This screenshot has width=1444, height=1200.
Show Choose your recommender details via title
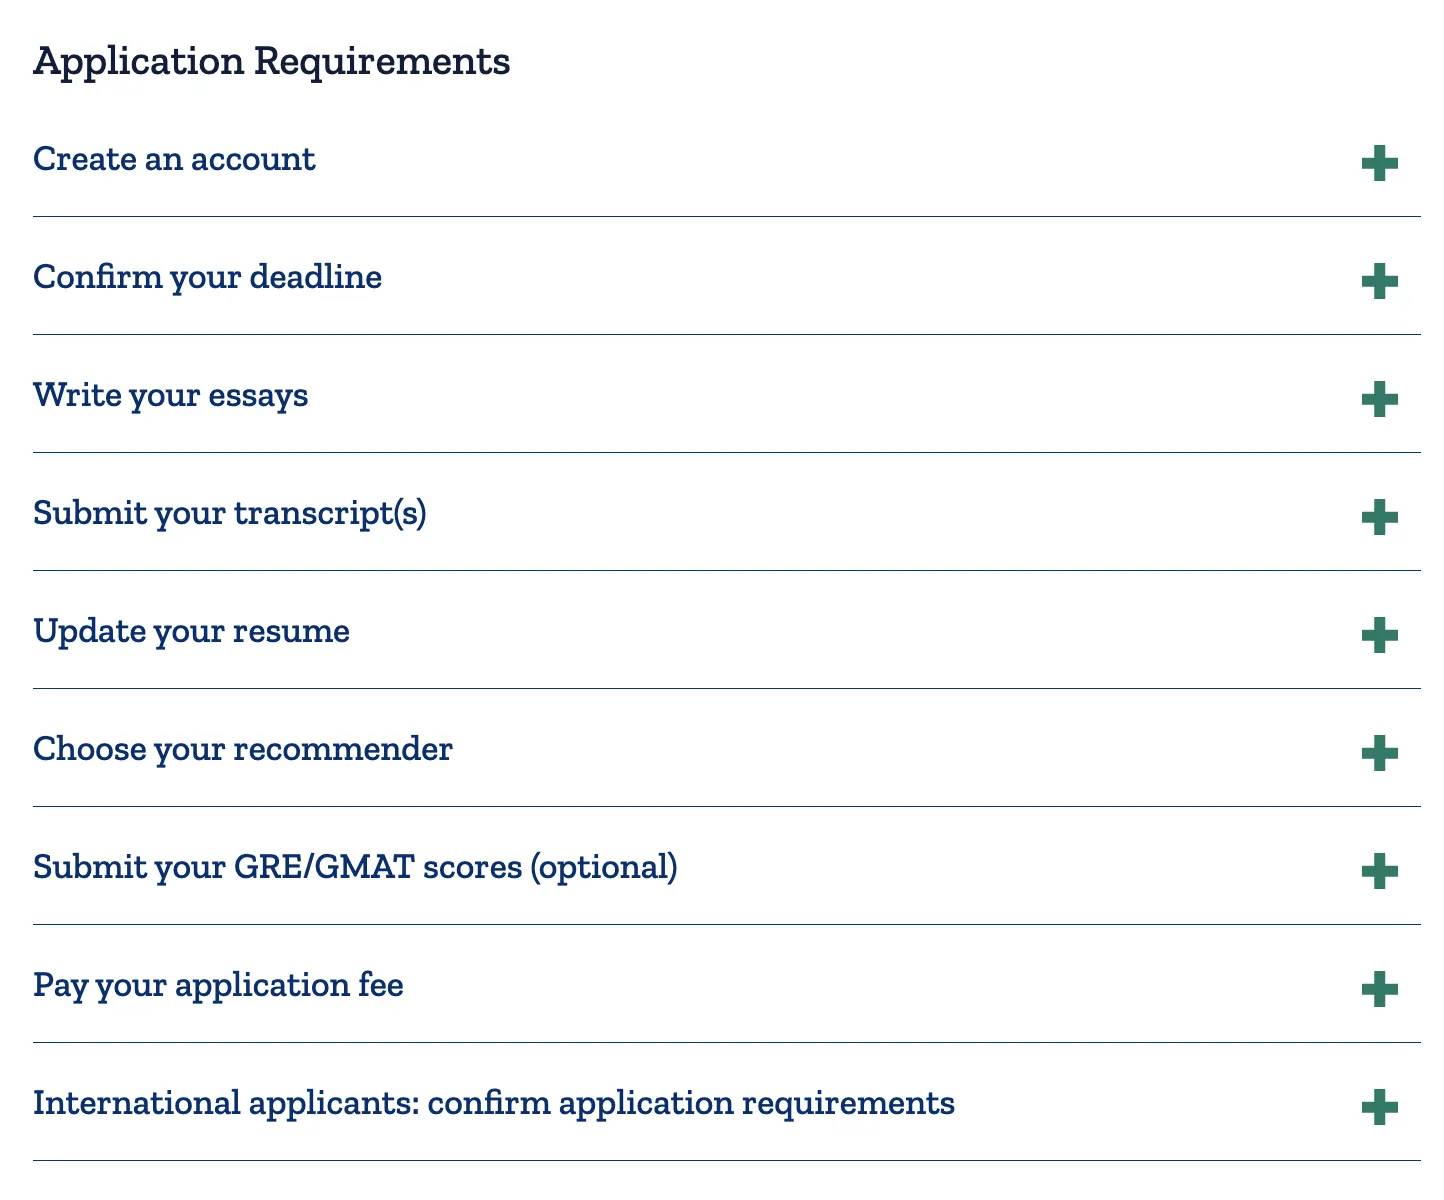(x=242, y=749)
